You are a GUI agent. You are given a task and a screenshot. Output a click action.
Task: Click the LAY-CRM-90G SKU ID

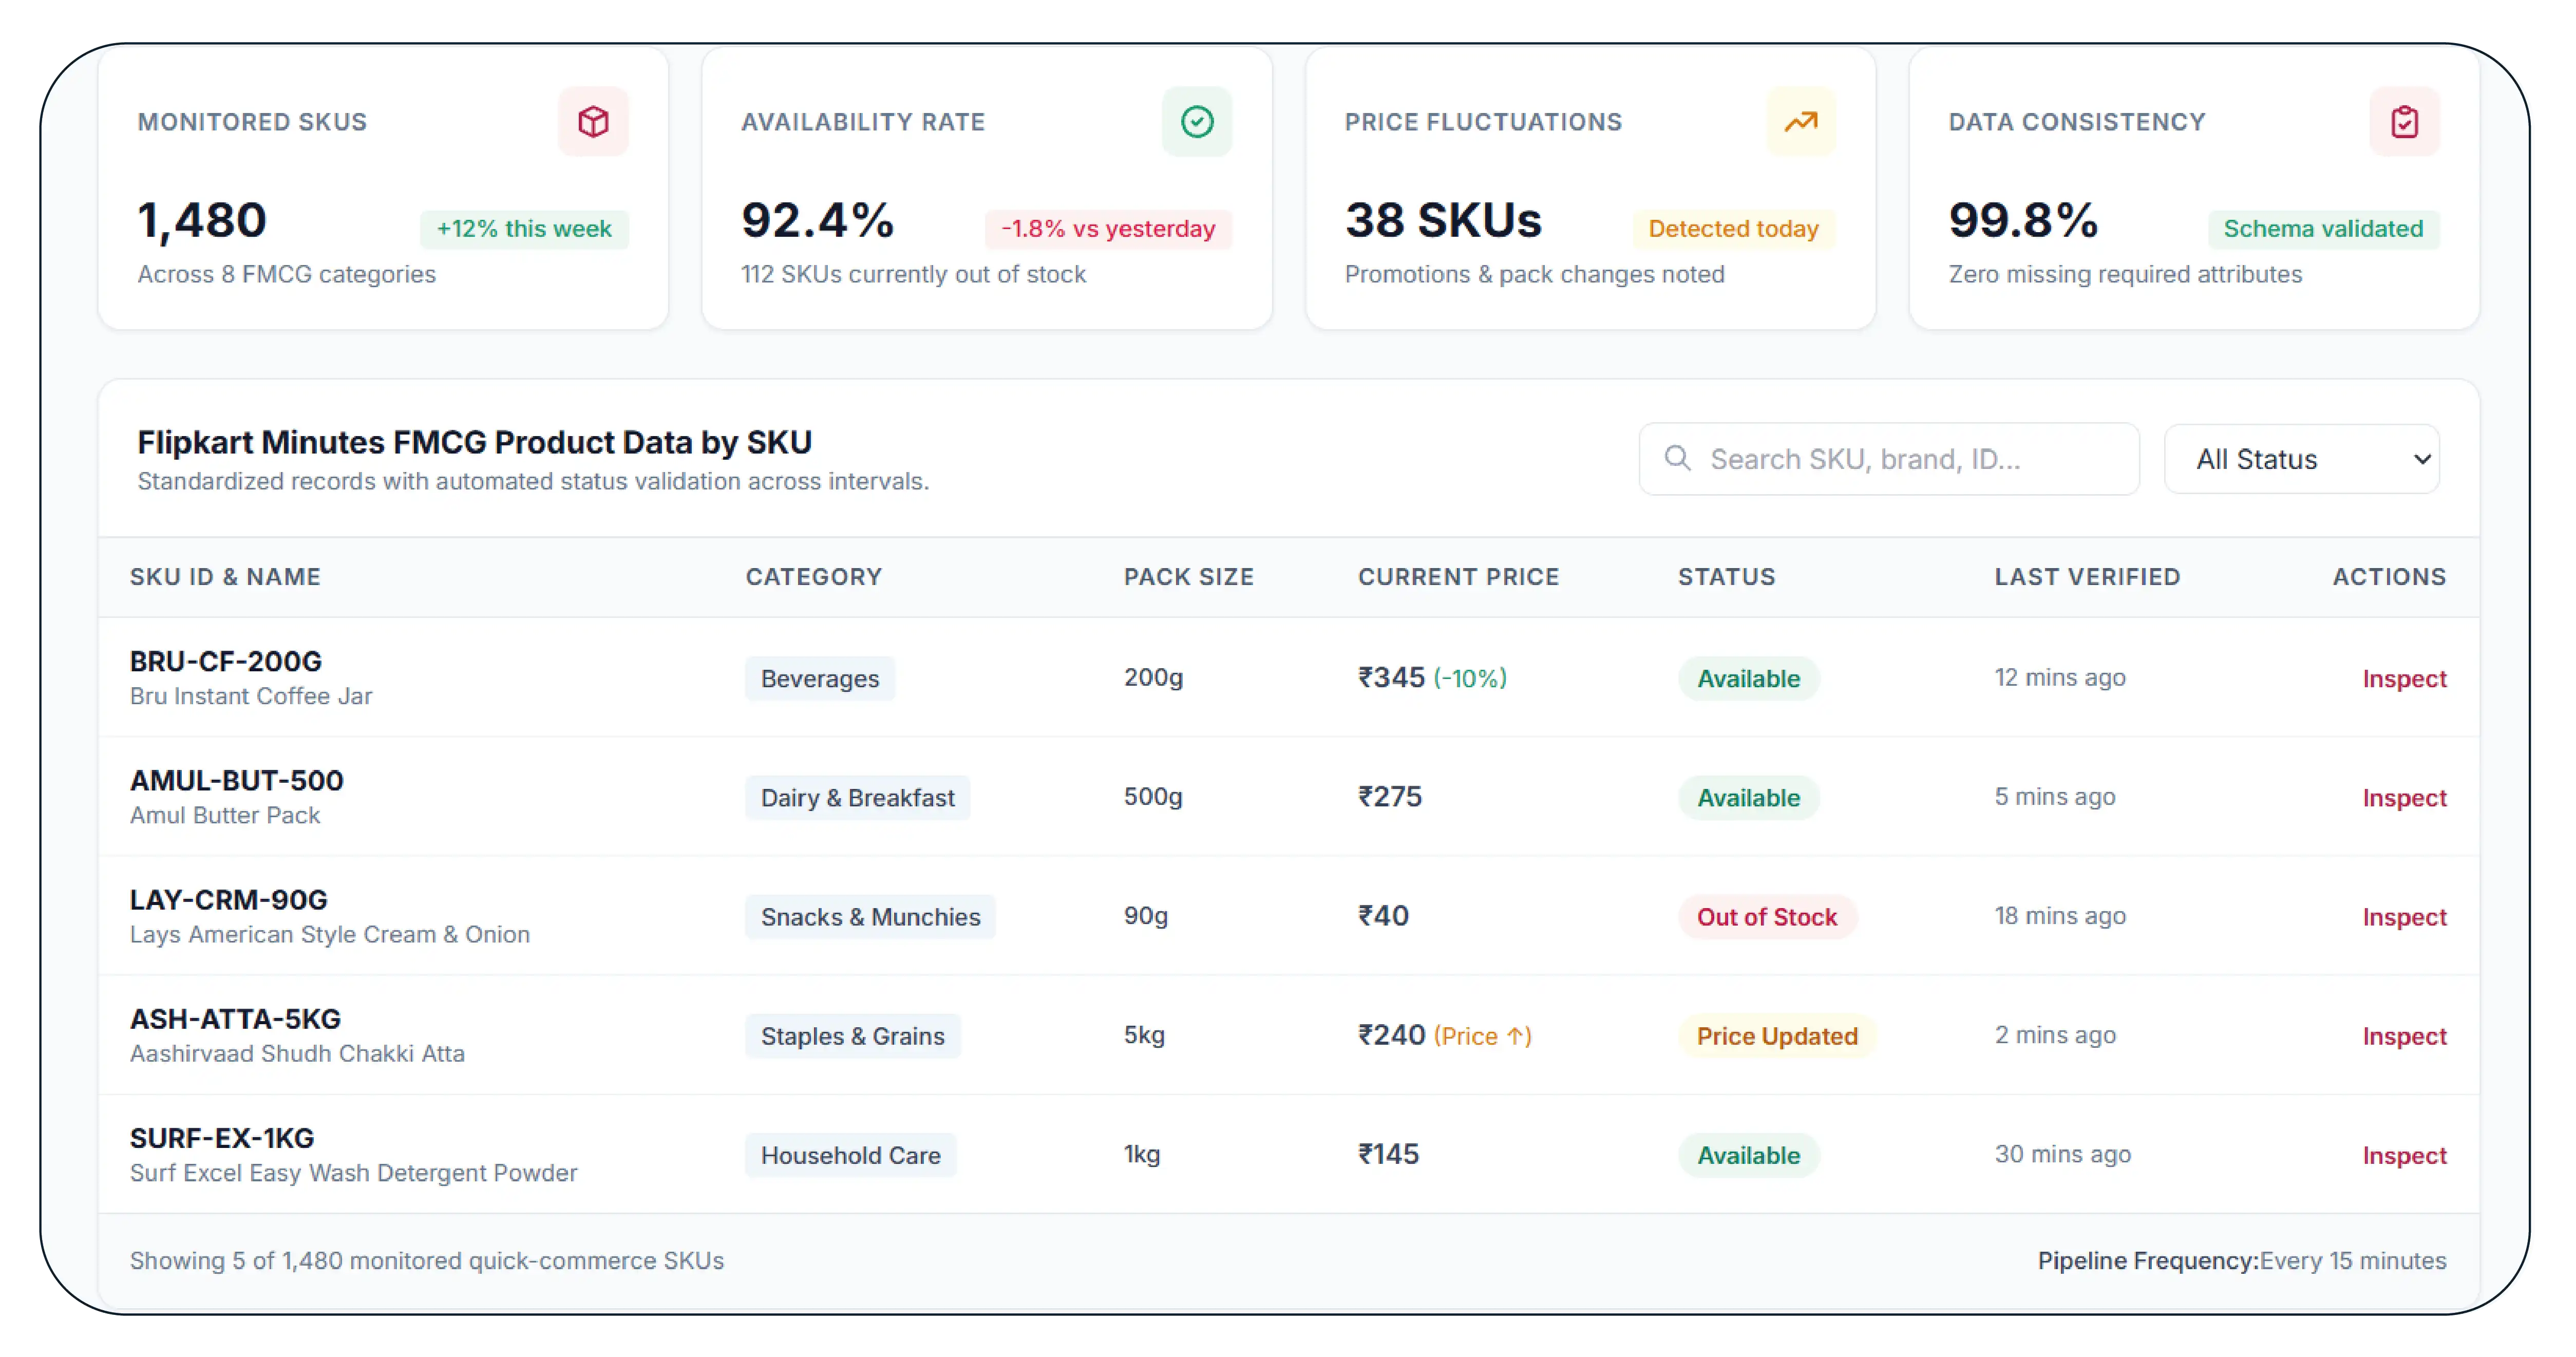(229, 899)
